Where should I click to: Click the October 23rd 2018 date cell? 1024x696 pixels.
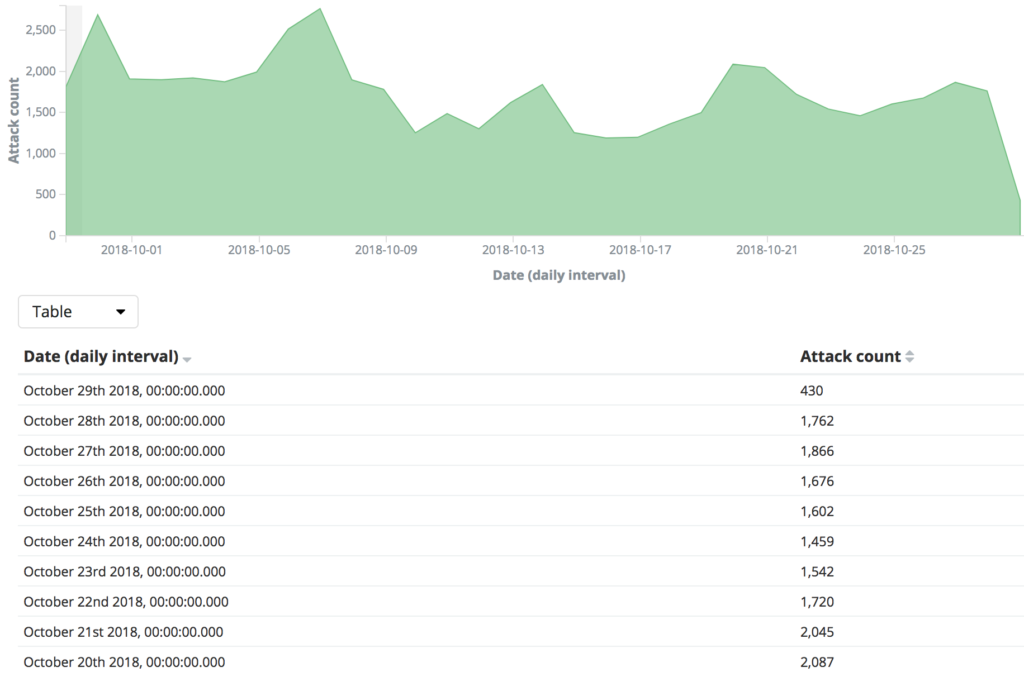[125, 571]
